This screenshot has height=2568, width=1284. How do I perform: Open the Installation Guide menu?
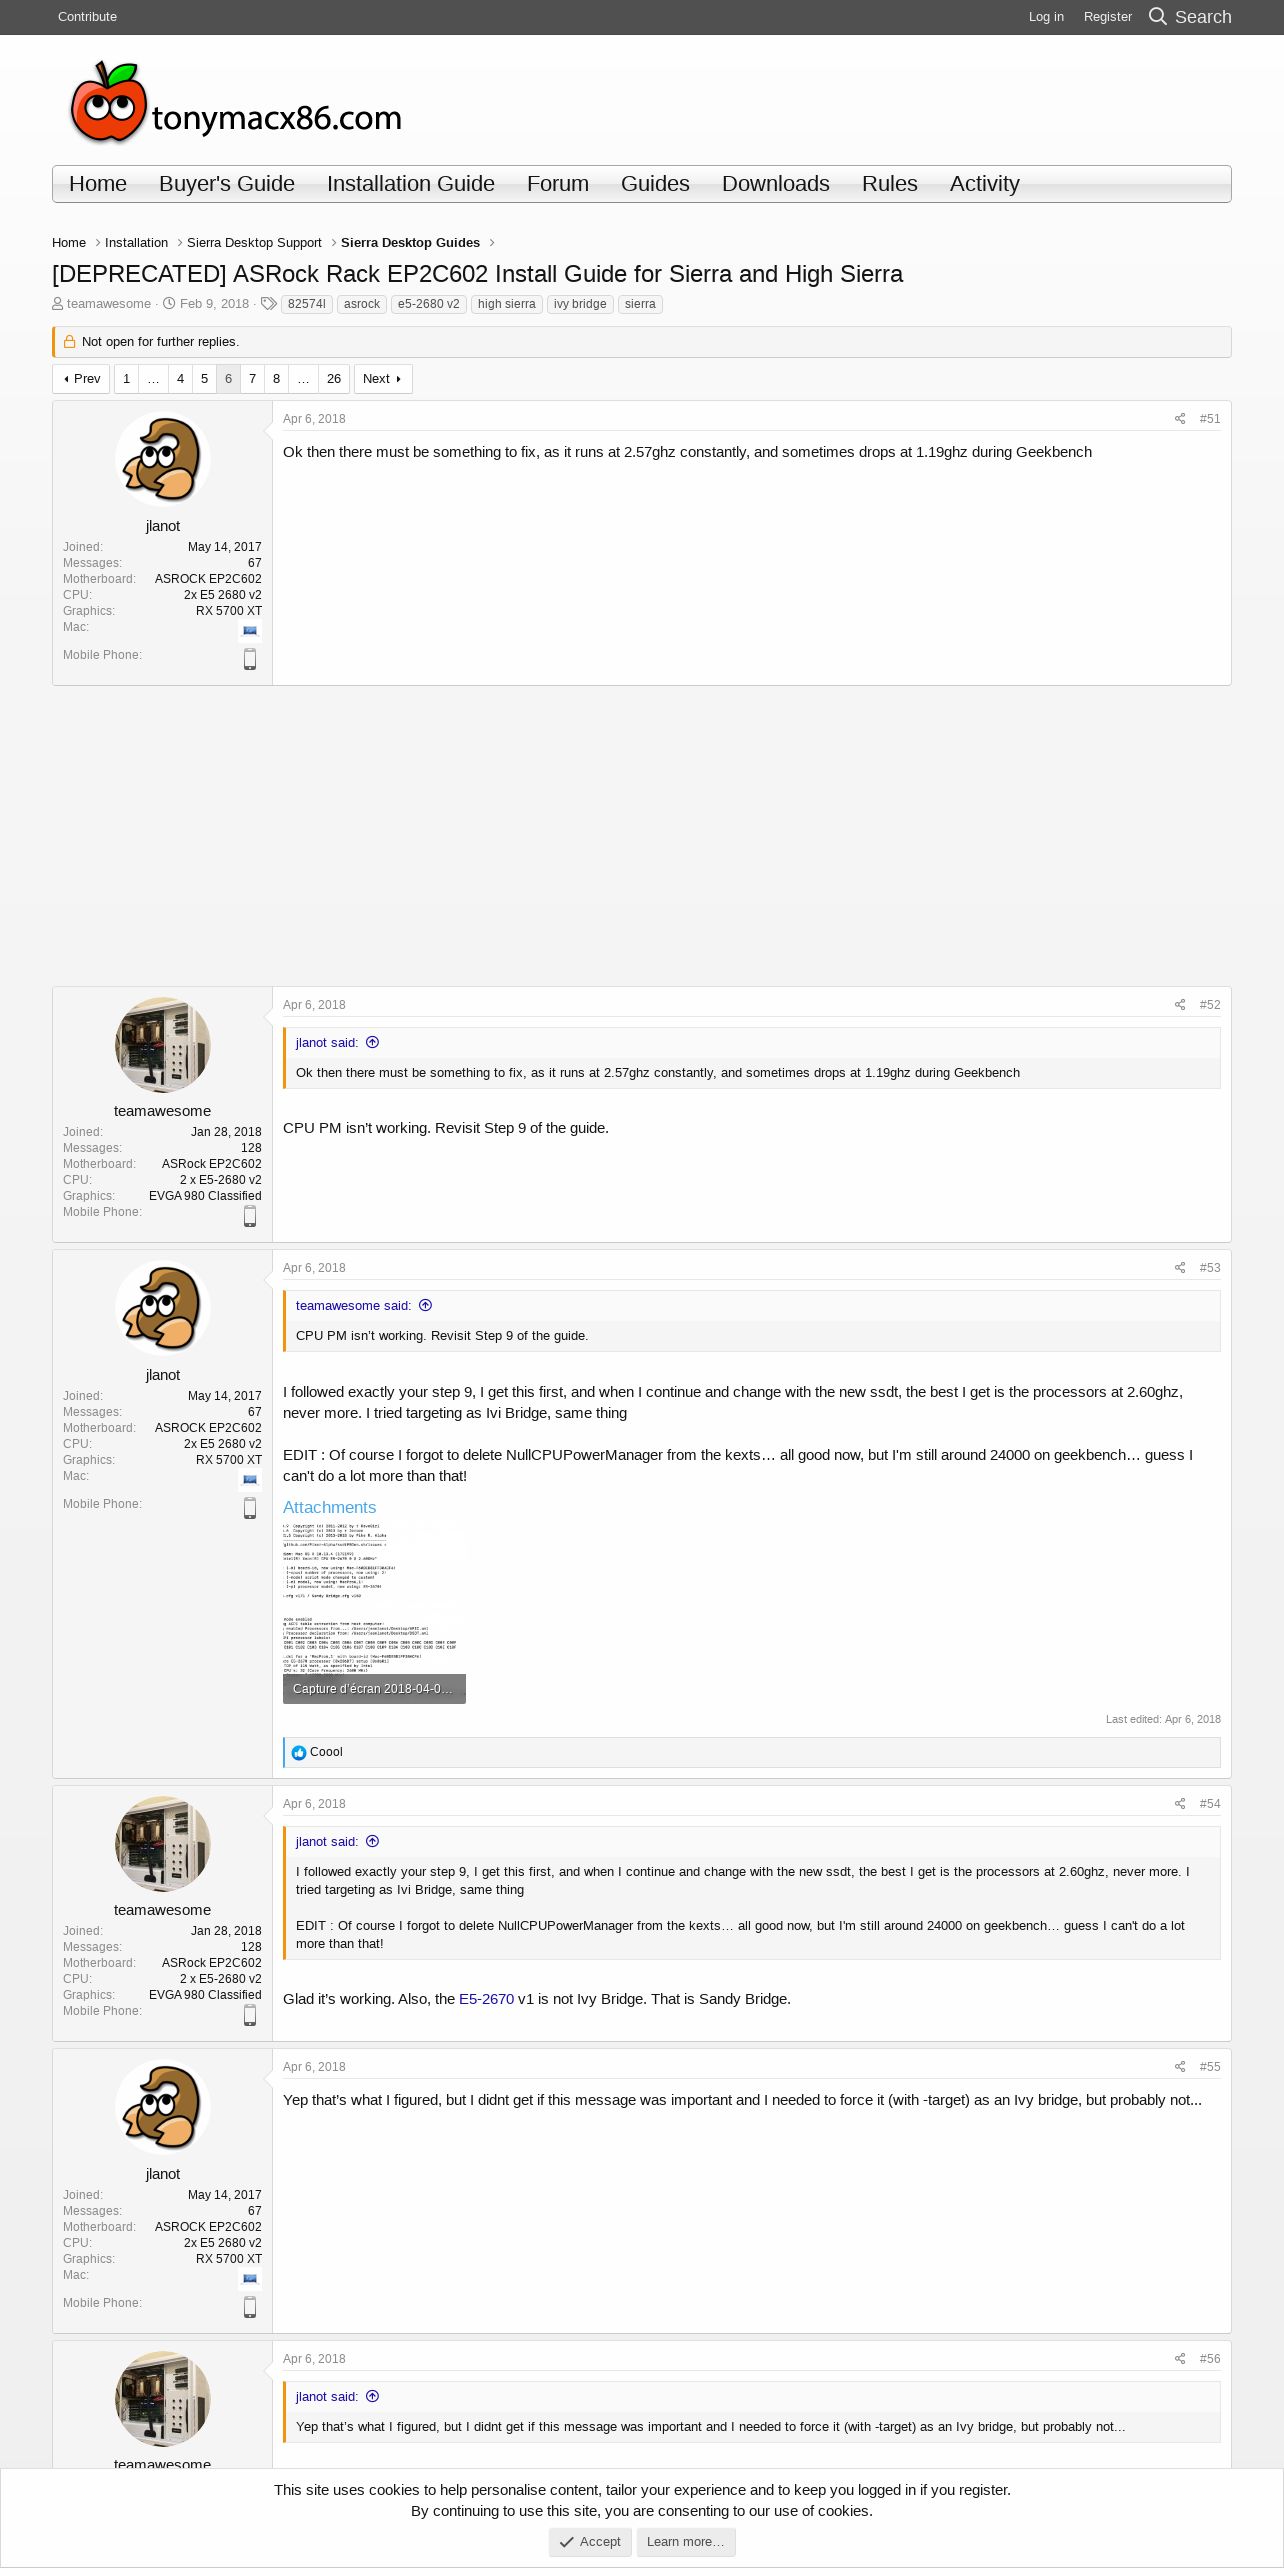(411, 184)
